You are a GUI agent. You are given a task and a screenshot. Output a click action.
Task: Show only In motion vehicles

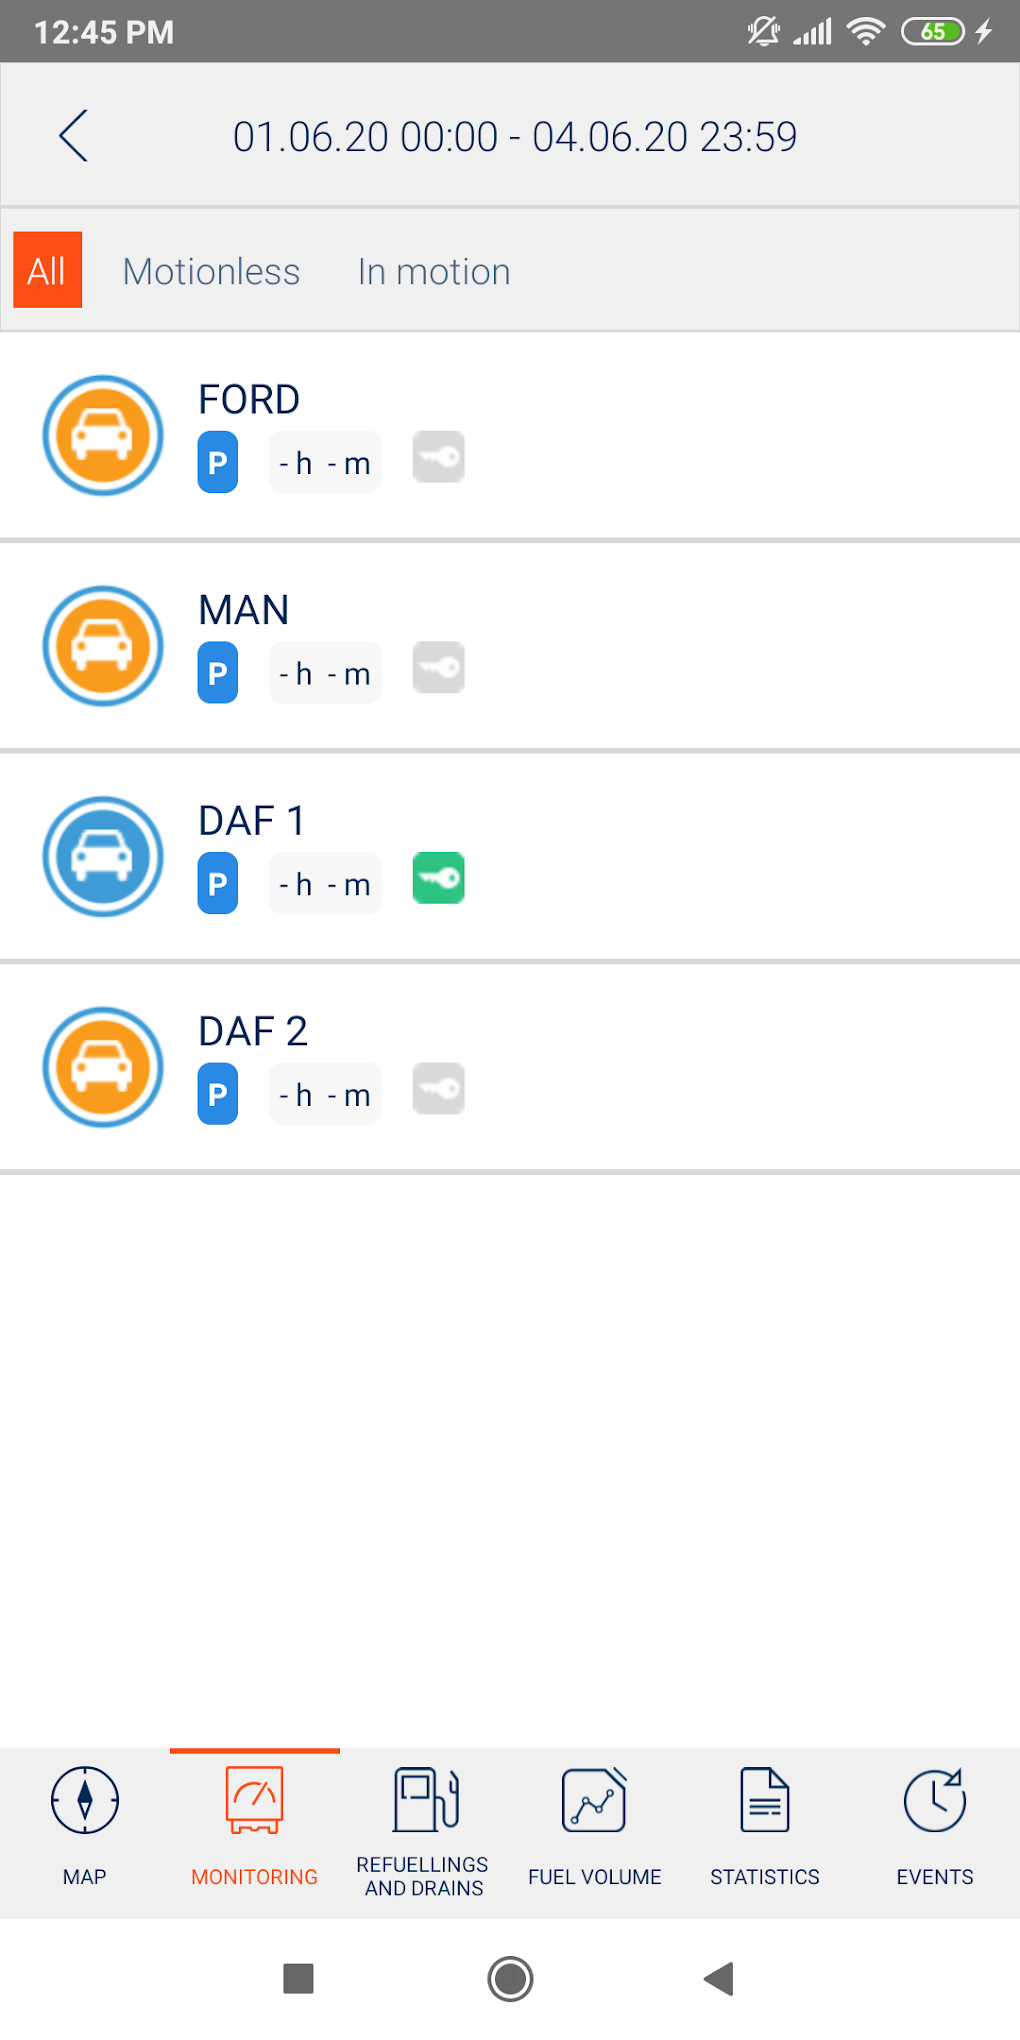[434, 272]
